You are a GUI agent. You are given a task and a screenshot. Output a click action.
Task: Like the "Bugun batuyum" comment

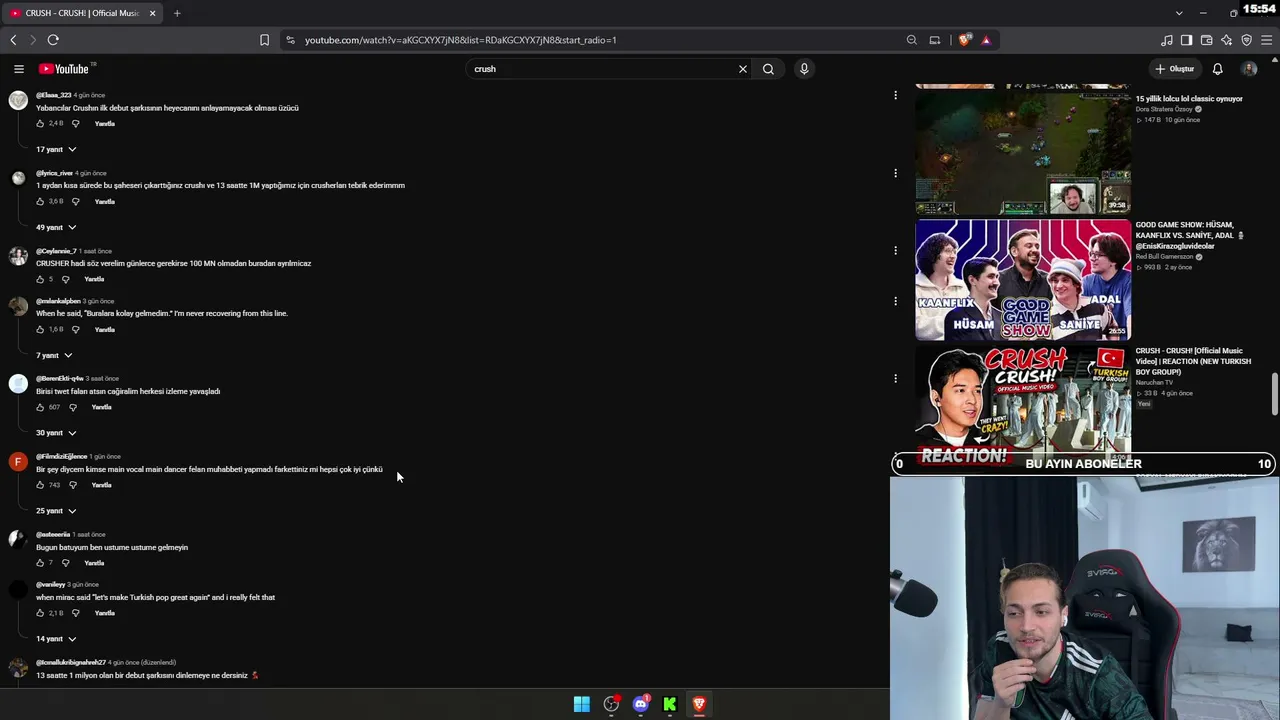40,564
